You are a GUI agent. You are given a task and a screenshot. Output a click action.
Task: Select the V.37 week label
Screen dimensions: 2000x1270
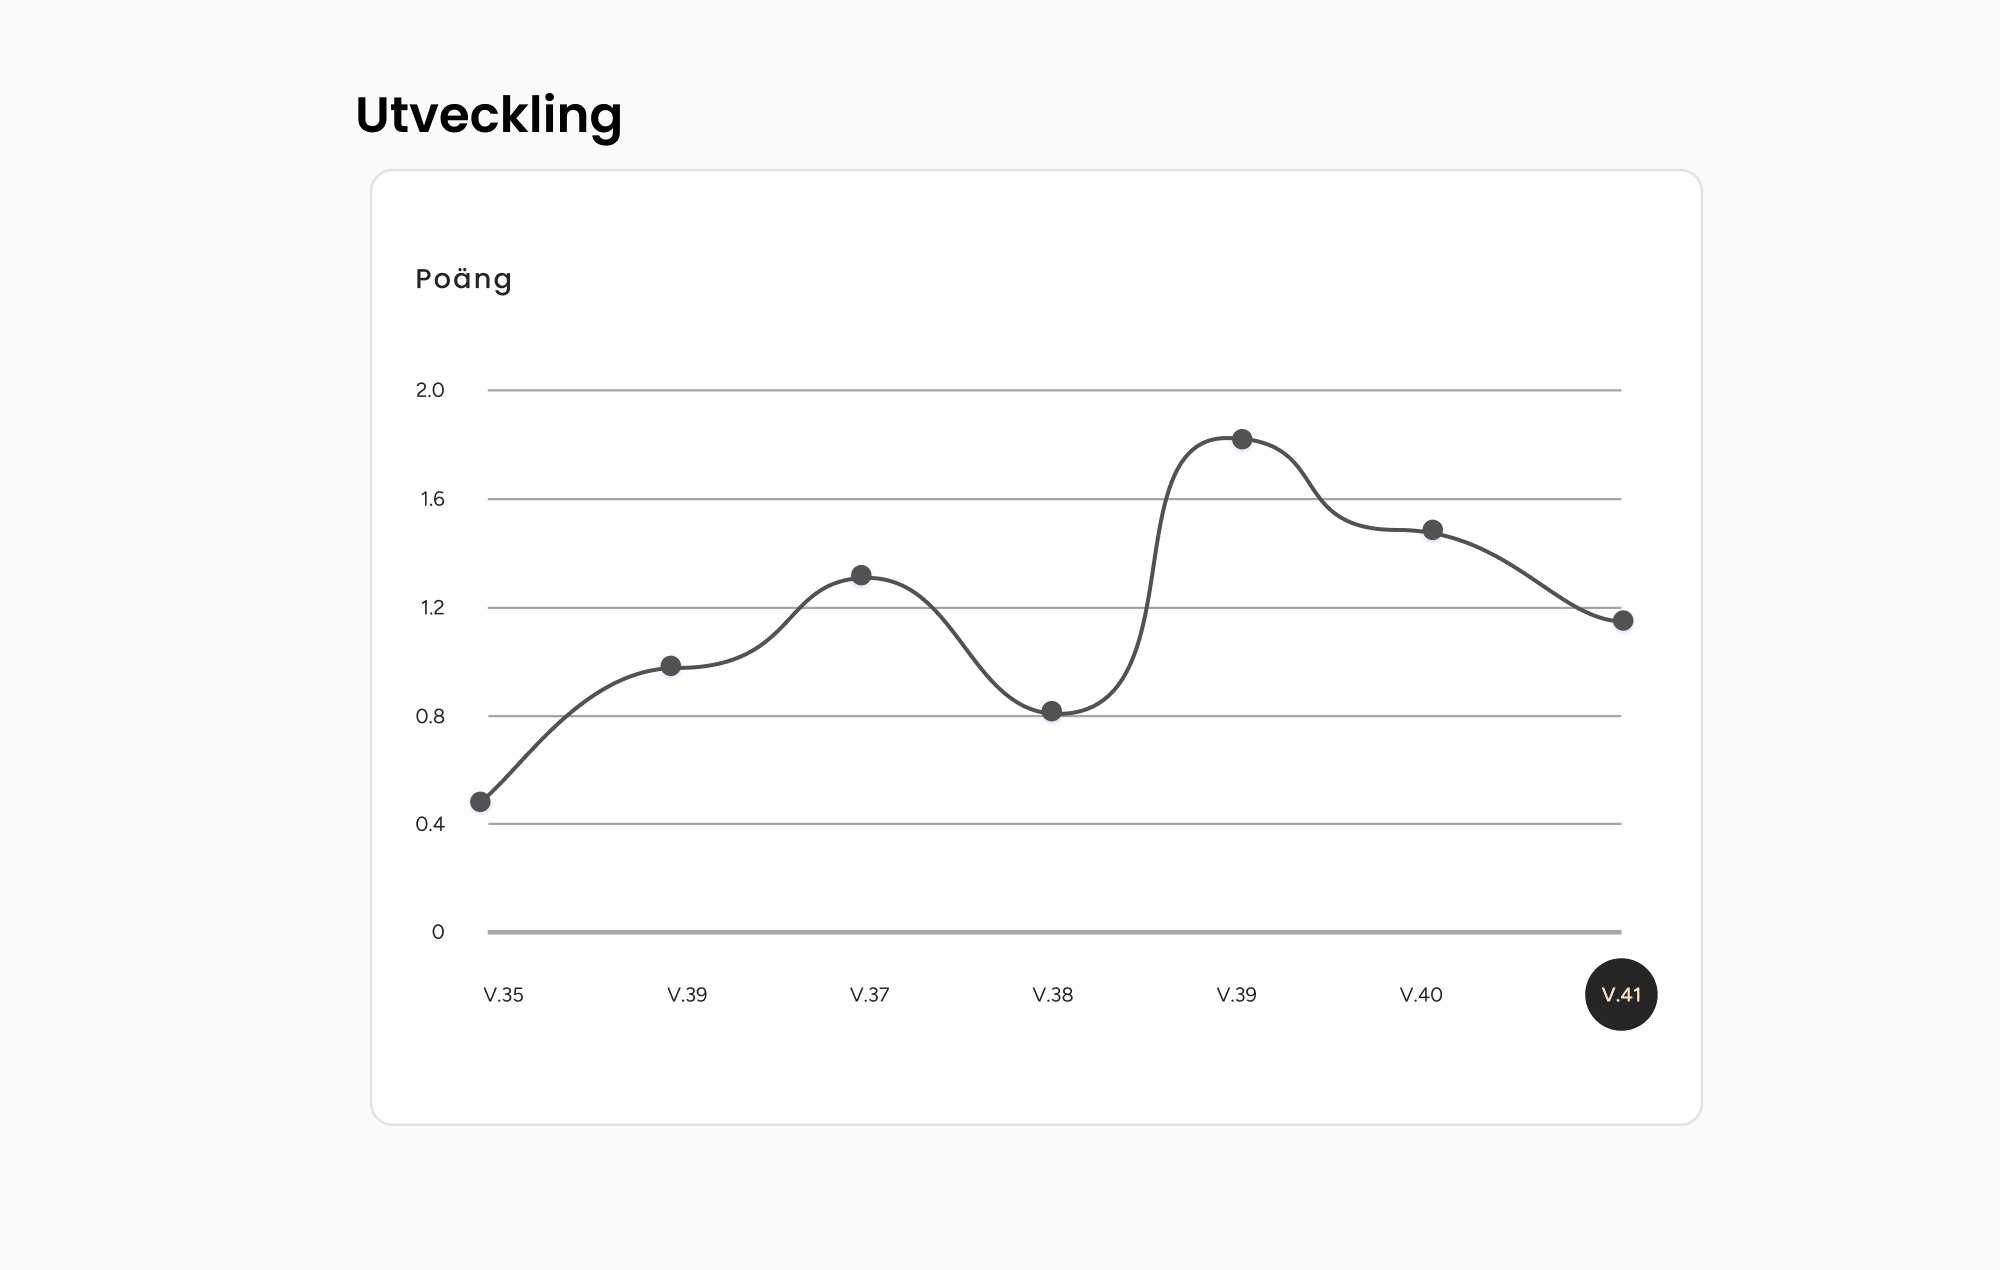click(x=869, y=995)
